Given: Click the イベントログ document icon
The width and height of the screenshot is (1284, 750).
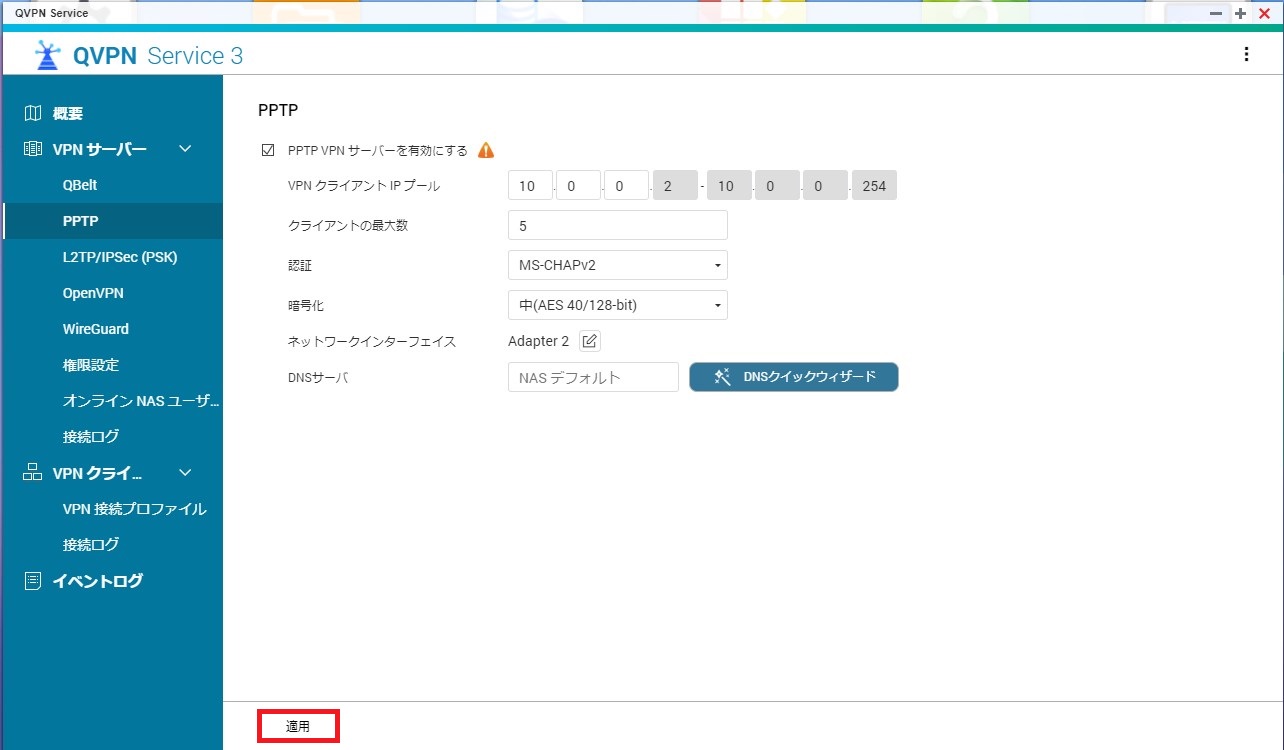Looking at the screenshot, I should 33,581.
